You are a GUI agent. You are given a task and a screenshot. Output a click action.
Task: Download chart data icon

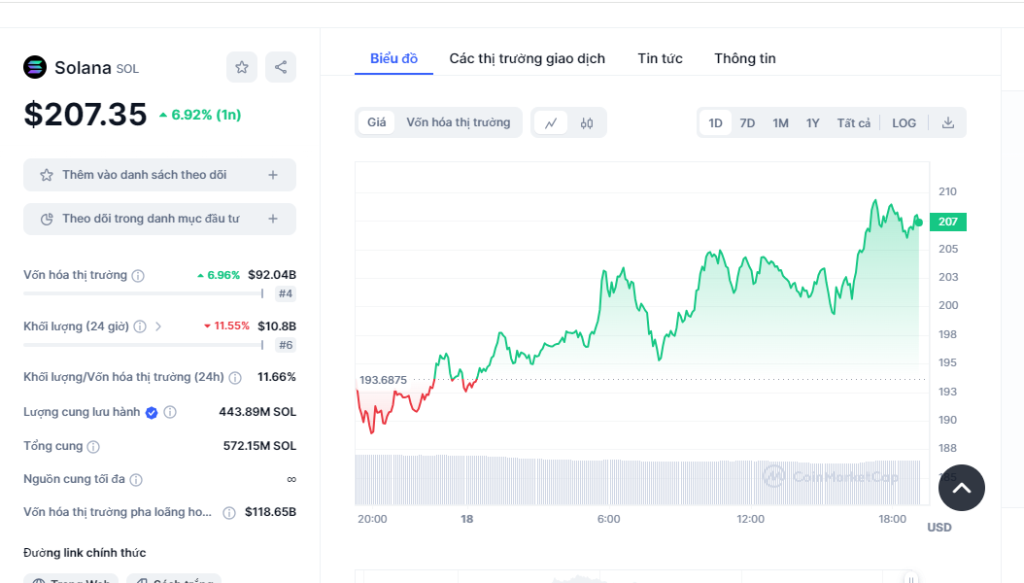(948, 123)
